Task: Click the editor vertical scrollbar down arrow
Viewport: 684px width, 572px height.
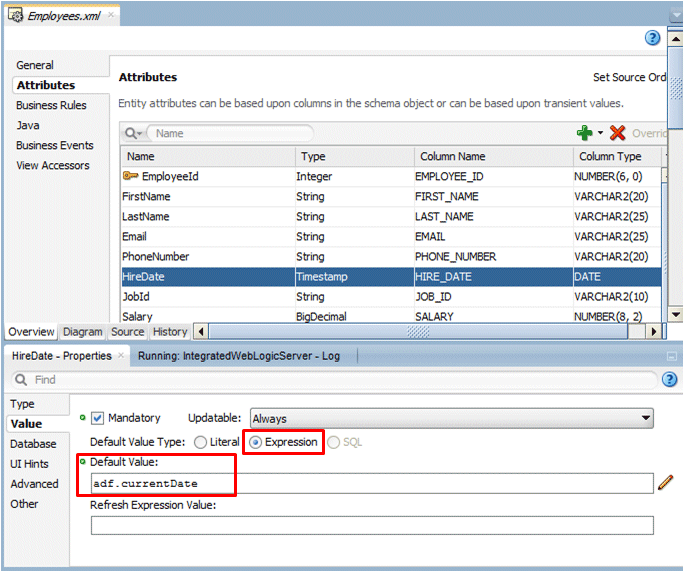Action: [x=675, y=314]
